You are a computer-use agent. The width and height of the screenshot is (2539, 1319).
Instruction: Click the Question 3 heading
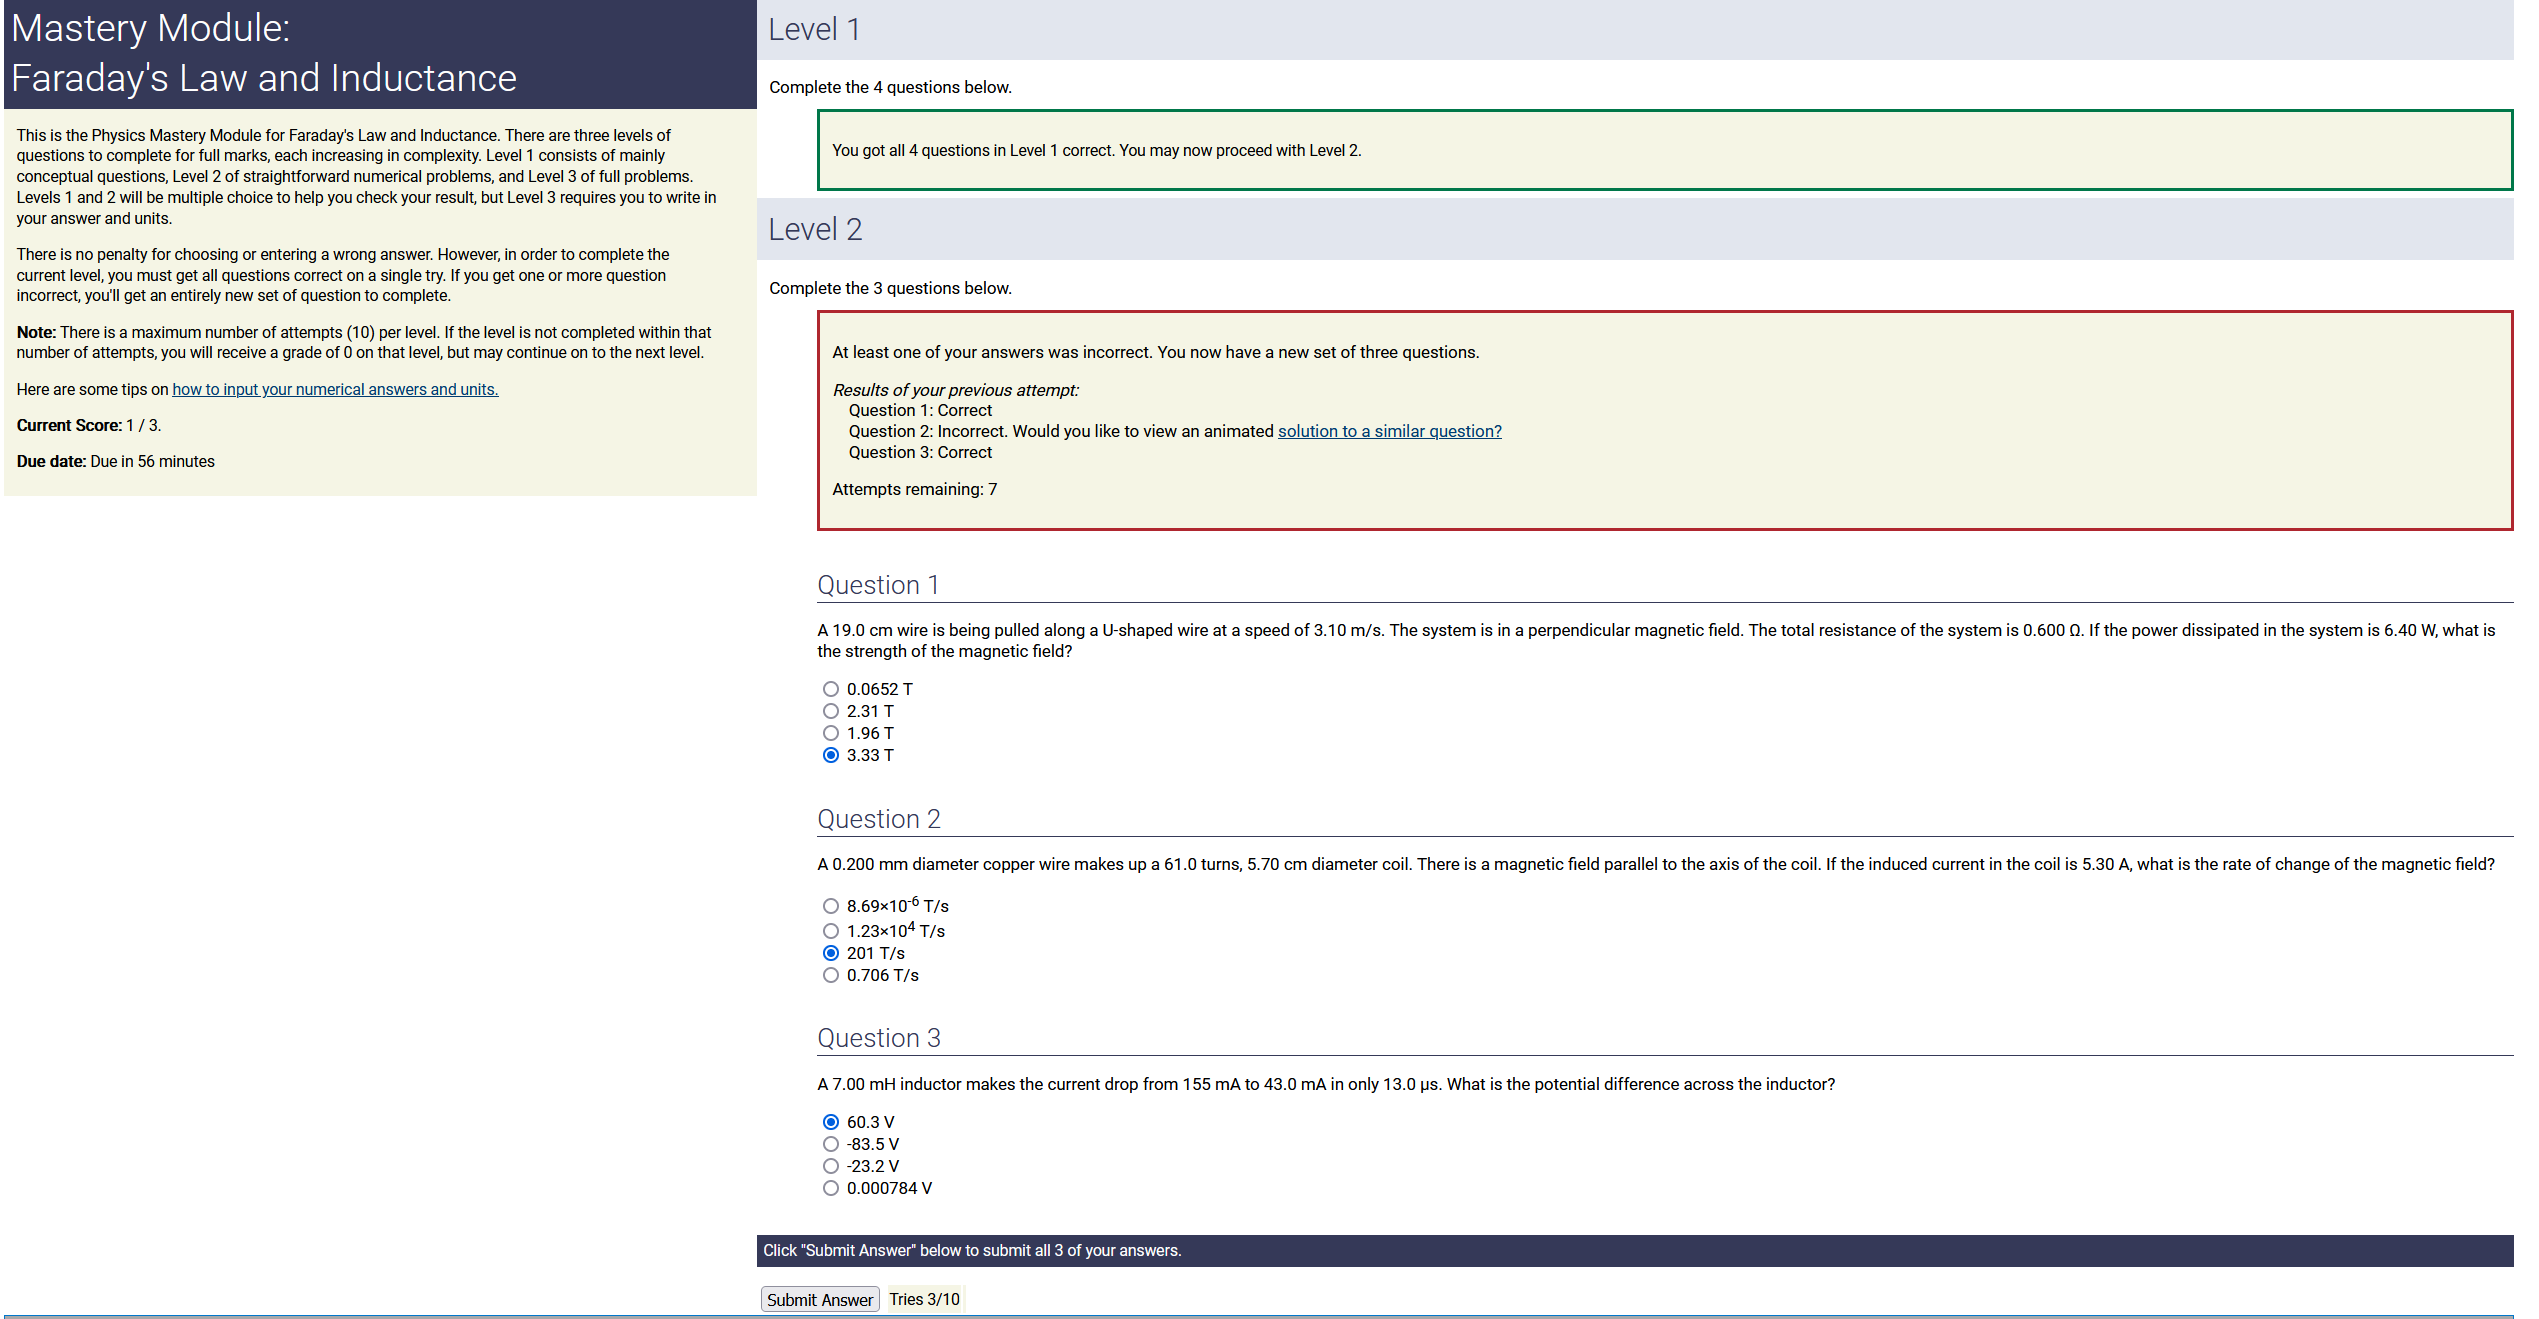[878, 1038]
